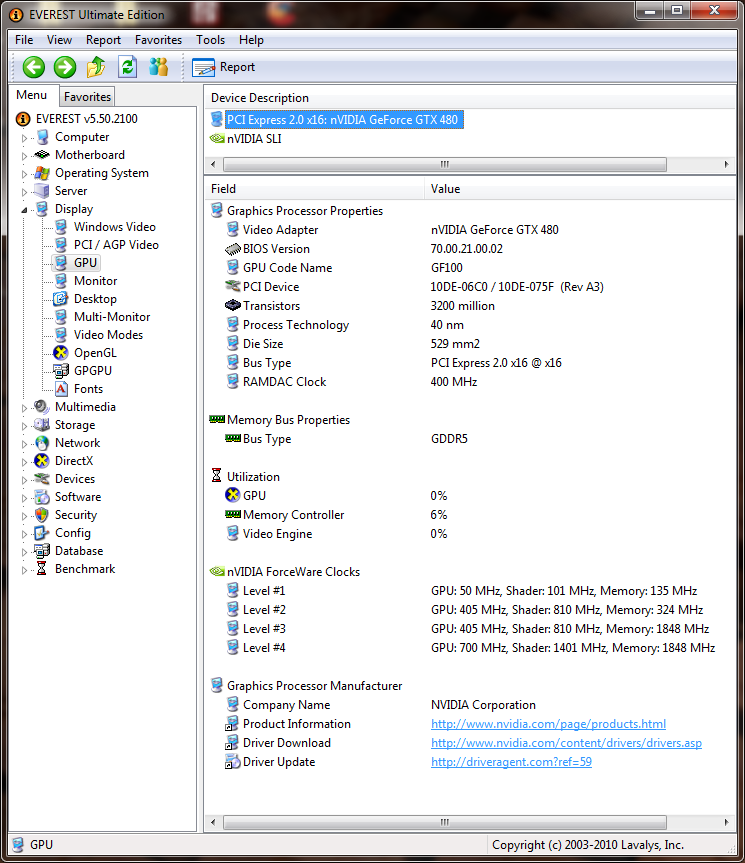Select the nVIDIA SLI device entry
This screenshot has height=863, width=745.
[x=254, y=139]
